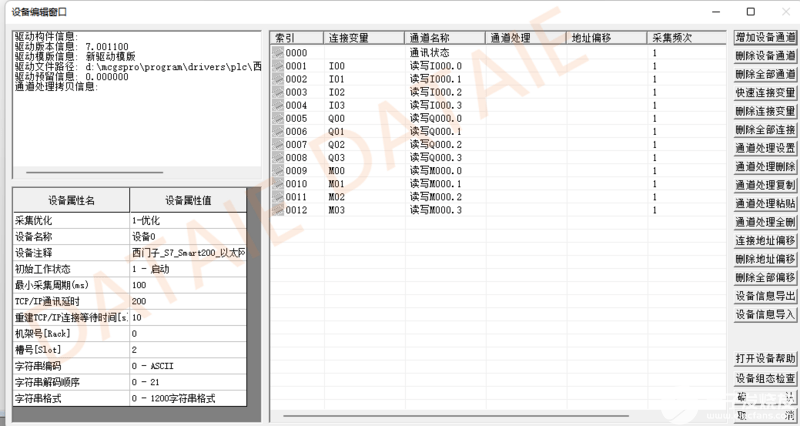Screen dimensions: 800x426
Task: Edit 最小采集周期 value 100
Action: point(188,285)
